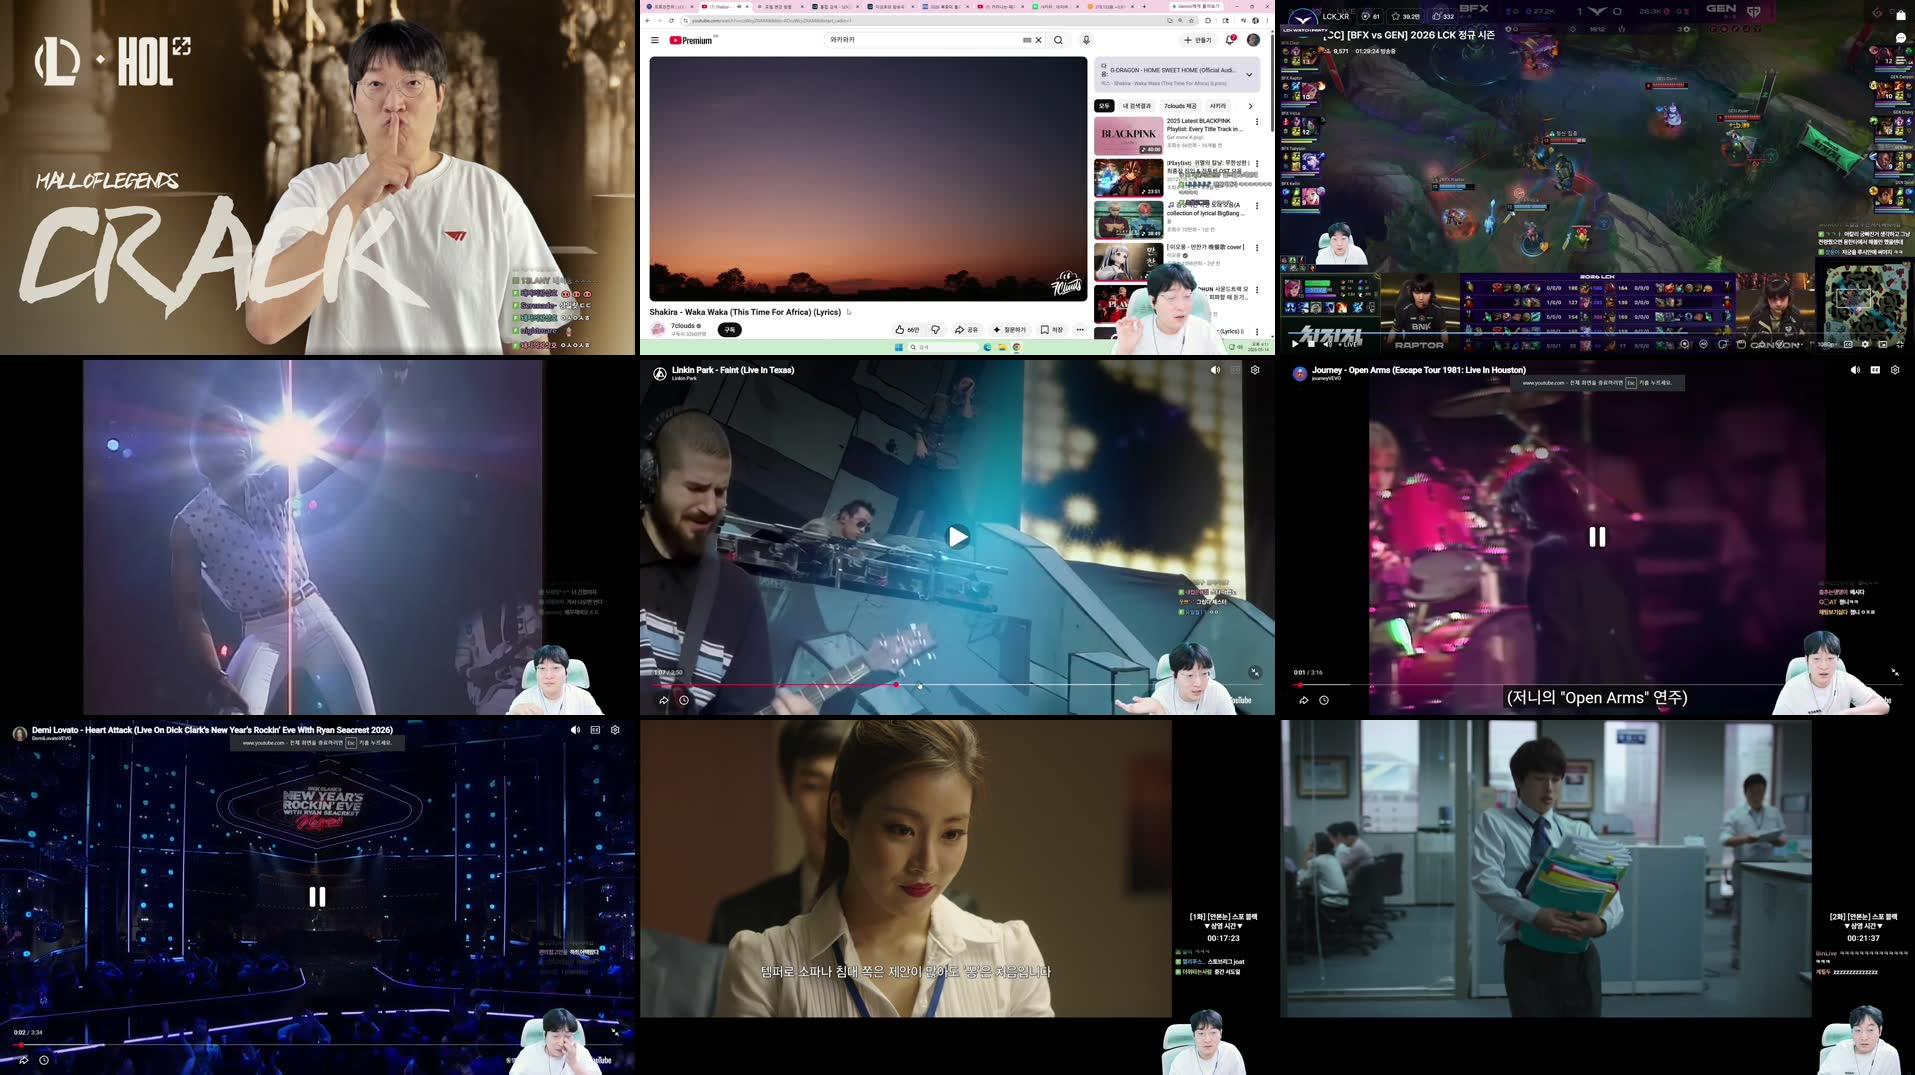The width and height of the screenshot is (1915, 1075).
Task: Share the Linkin Park Faint video
Action: (664, 700)
